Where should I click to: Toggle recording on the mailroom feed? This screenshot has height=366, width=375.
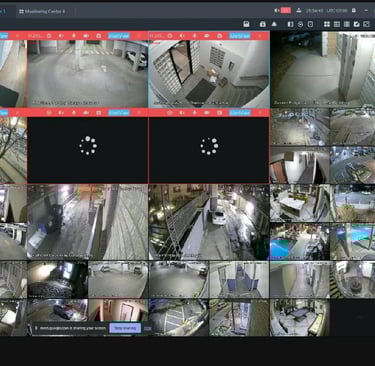tap(207, 36)
